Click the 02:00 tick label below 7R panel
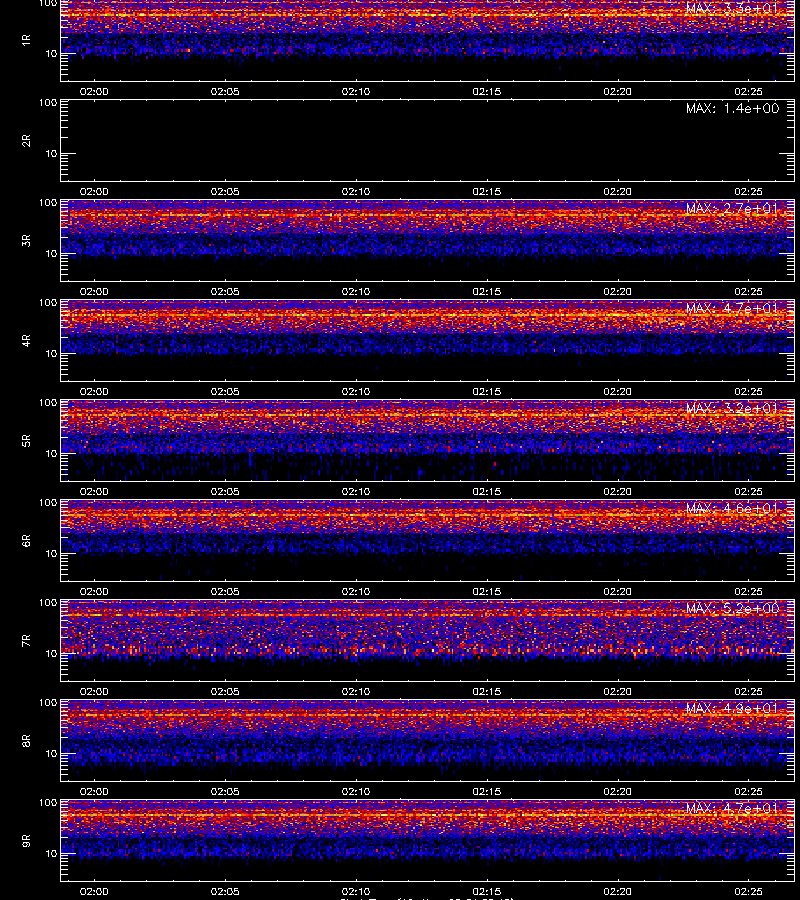This screenshot has width=800, height=900. click(x=94, y=691)
